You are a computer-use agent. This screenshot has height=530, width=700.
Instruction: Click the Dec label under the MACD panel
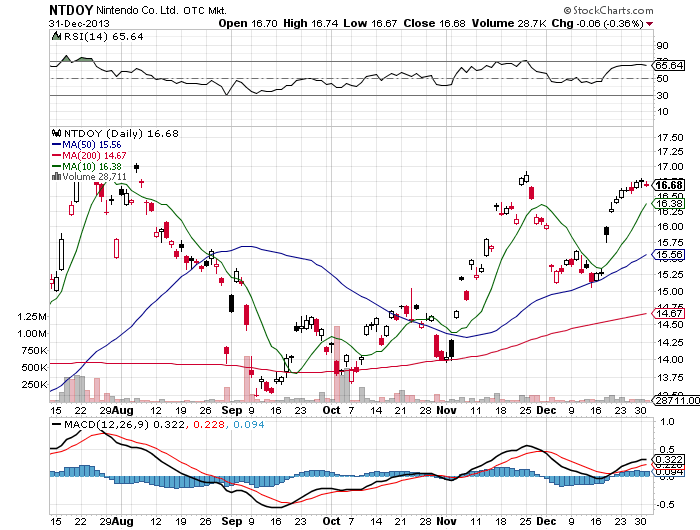[546, 522]
